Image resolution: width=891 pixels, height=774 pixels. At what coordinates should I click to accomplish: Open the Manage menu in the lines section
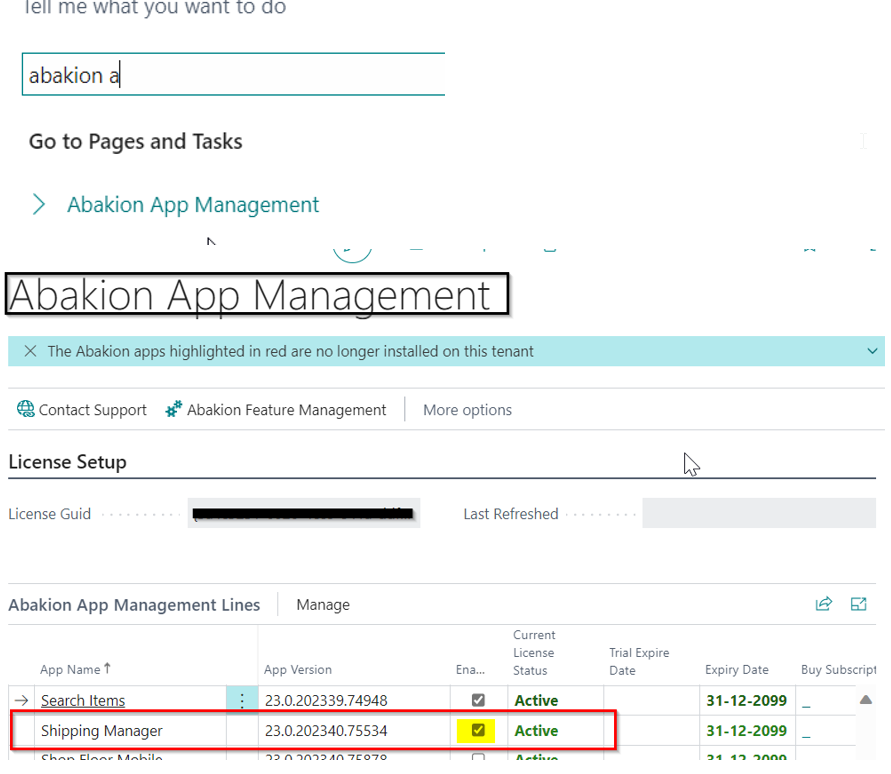(x=323, y=604)
